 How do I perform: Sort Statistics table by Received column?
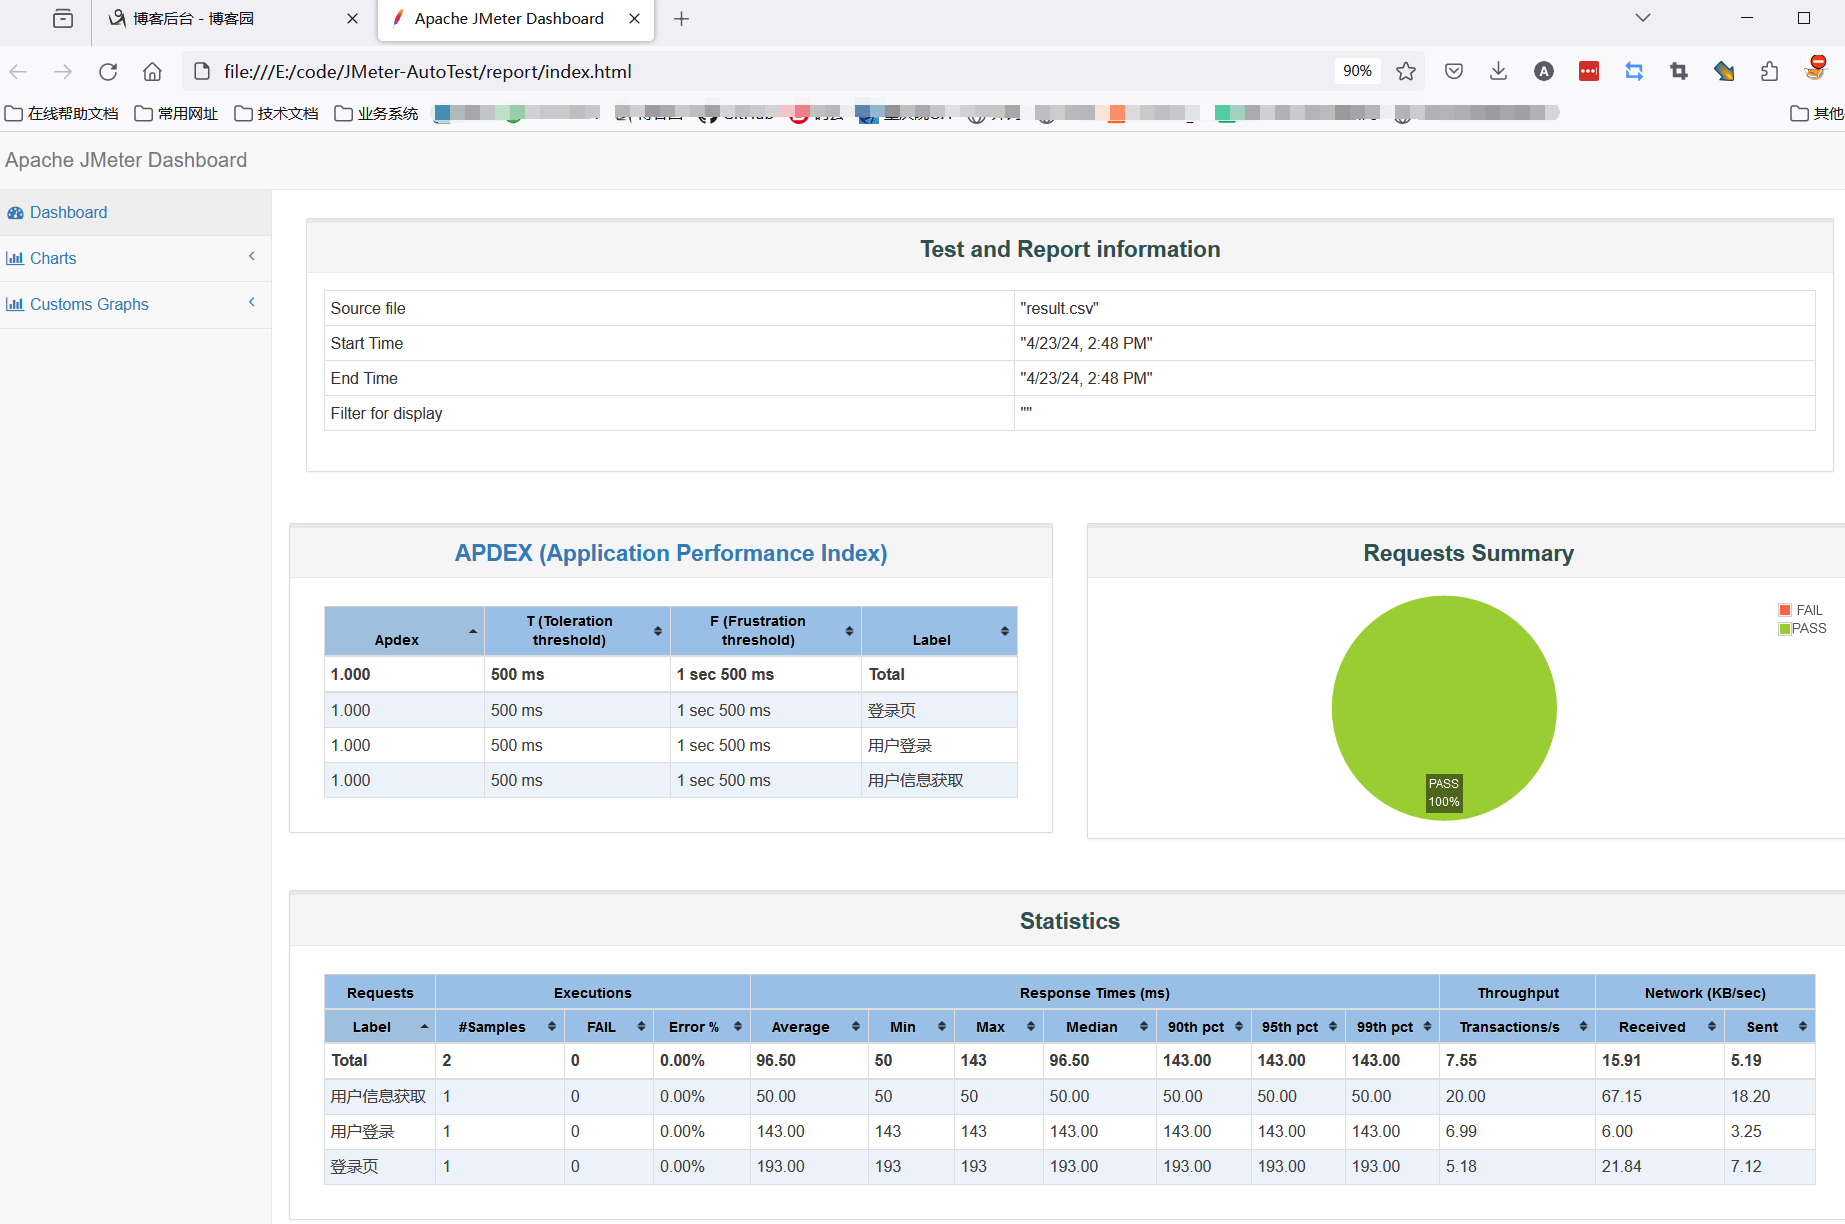[1660, 1027]
